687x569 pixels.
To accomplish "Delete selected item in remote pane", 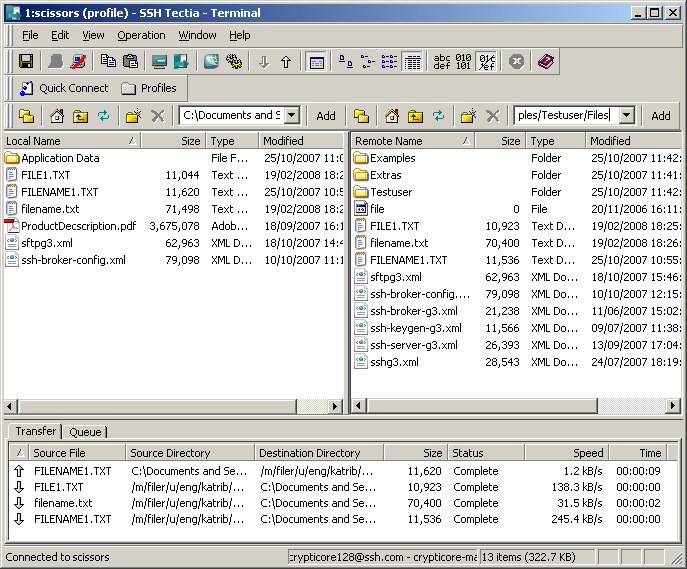I will pyautogui.click(x=493, y=116).
